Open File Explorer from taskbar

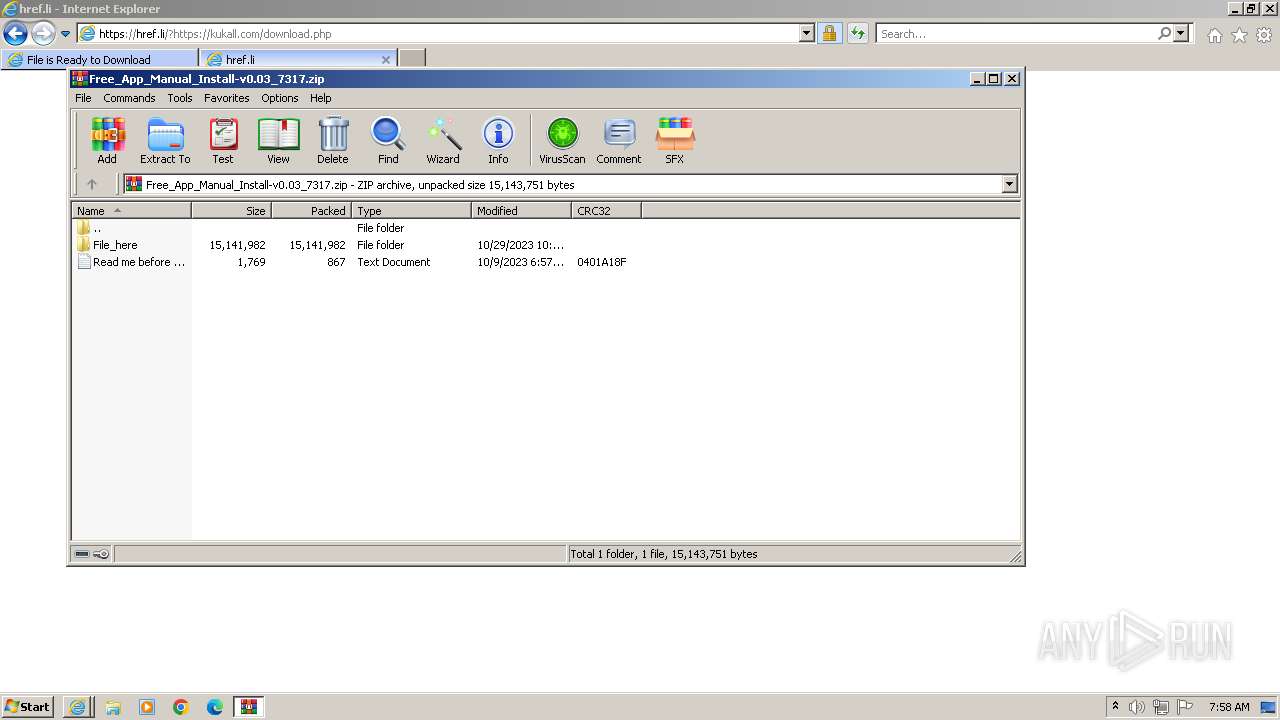(x=113, y=707)
